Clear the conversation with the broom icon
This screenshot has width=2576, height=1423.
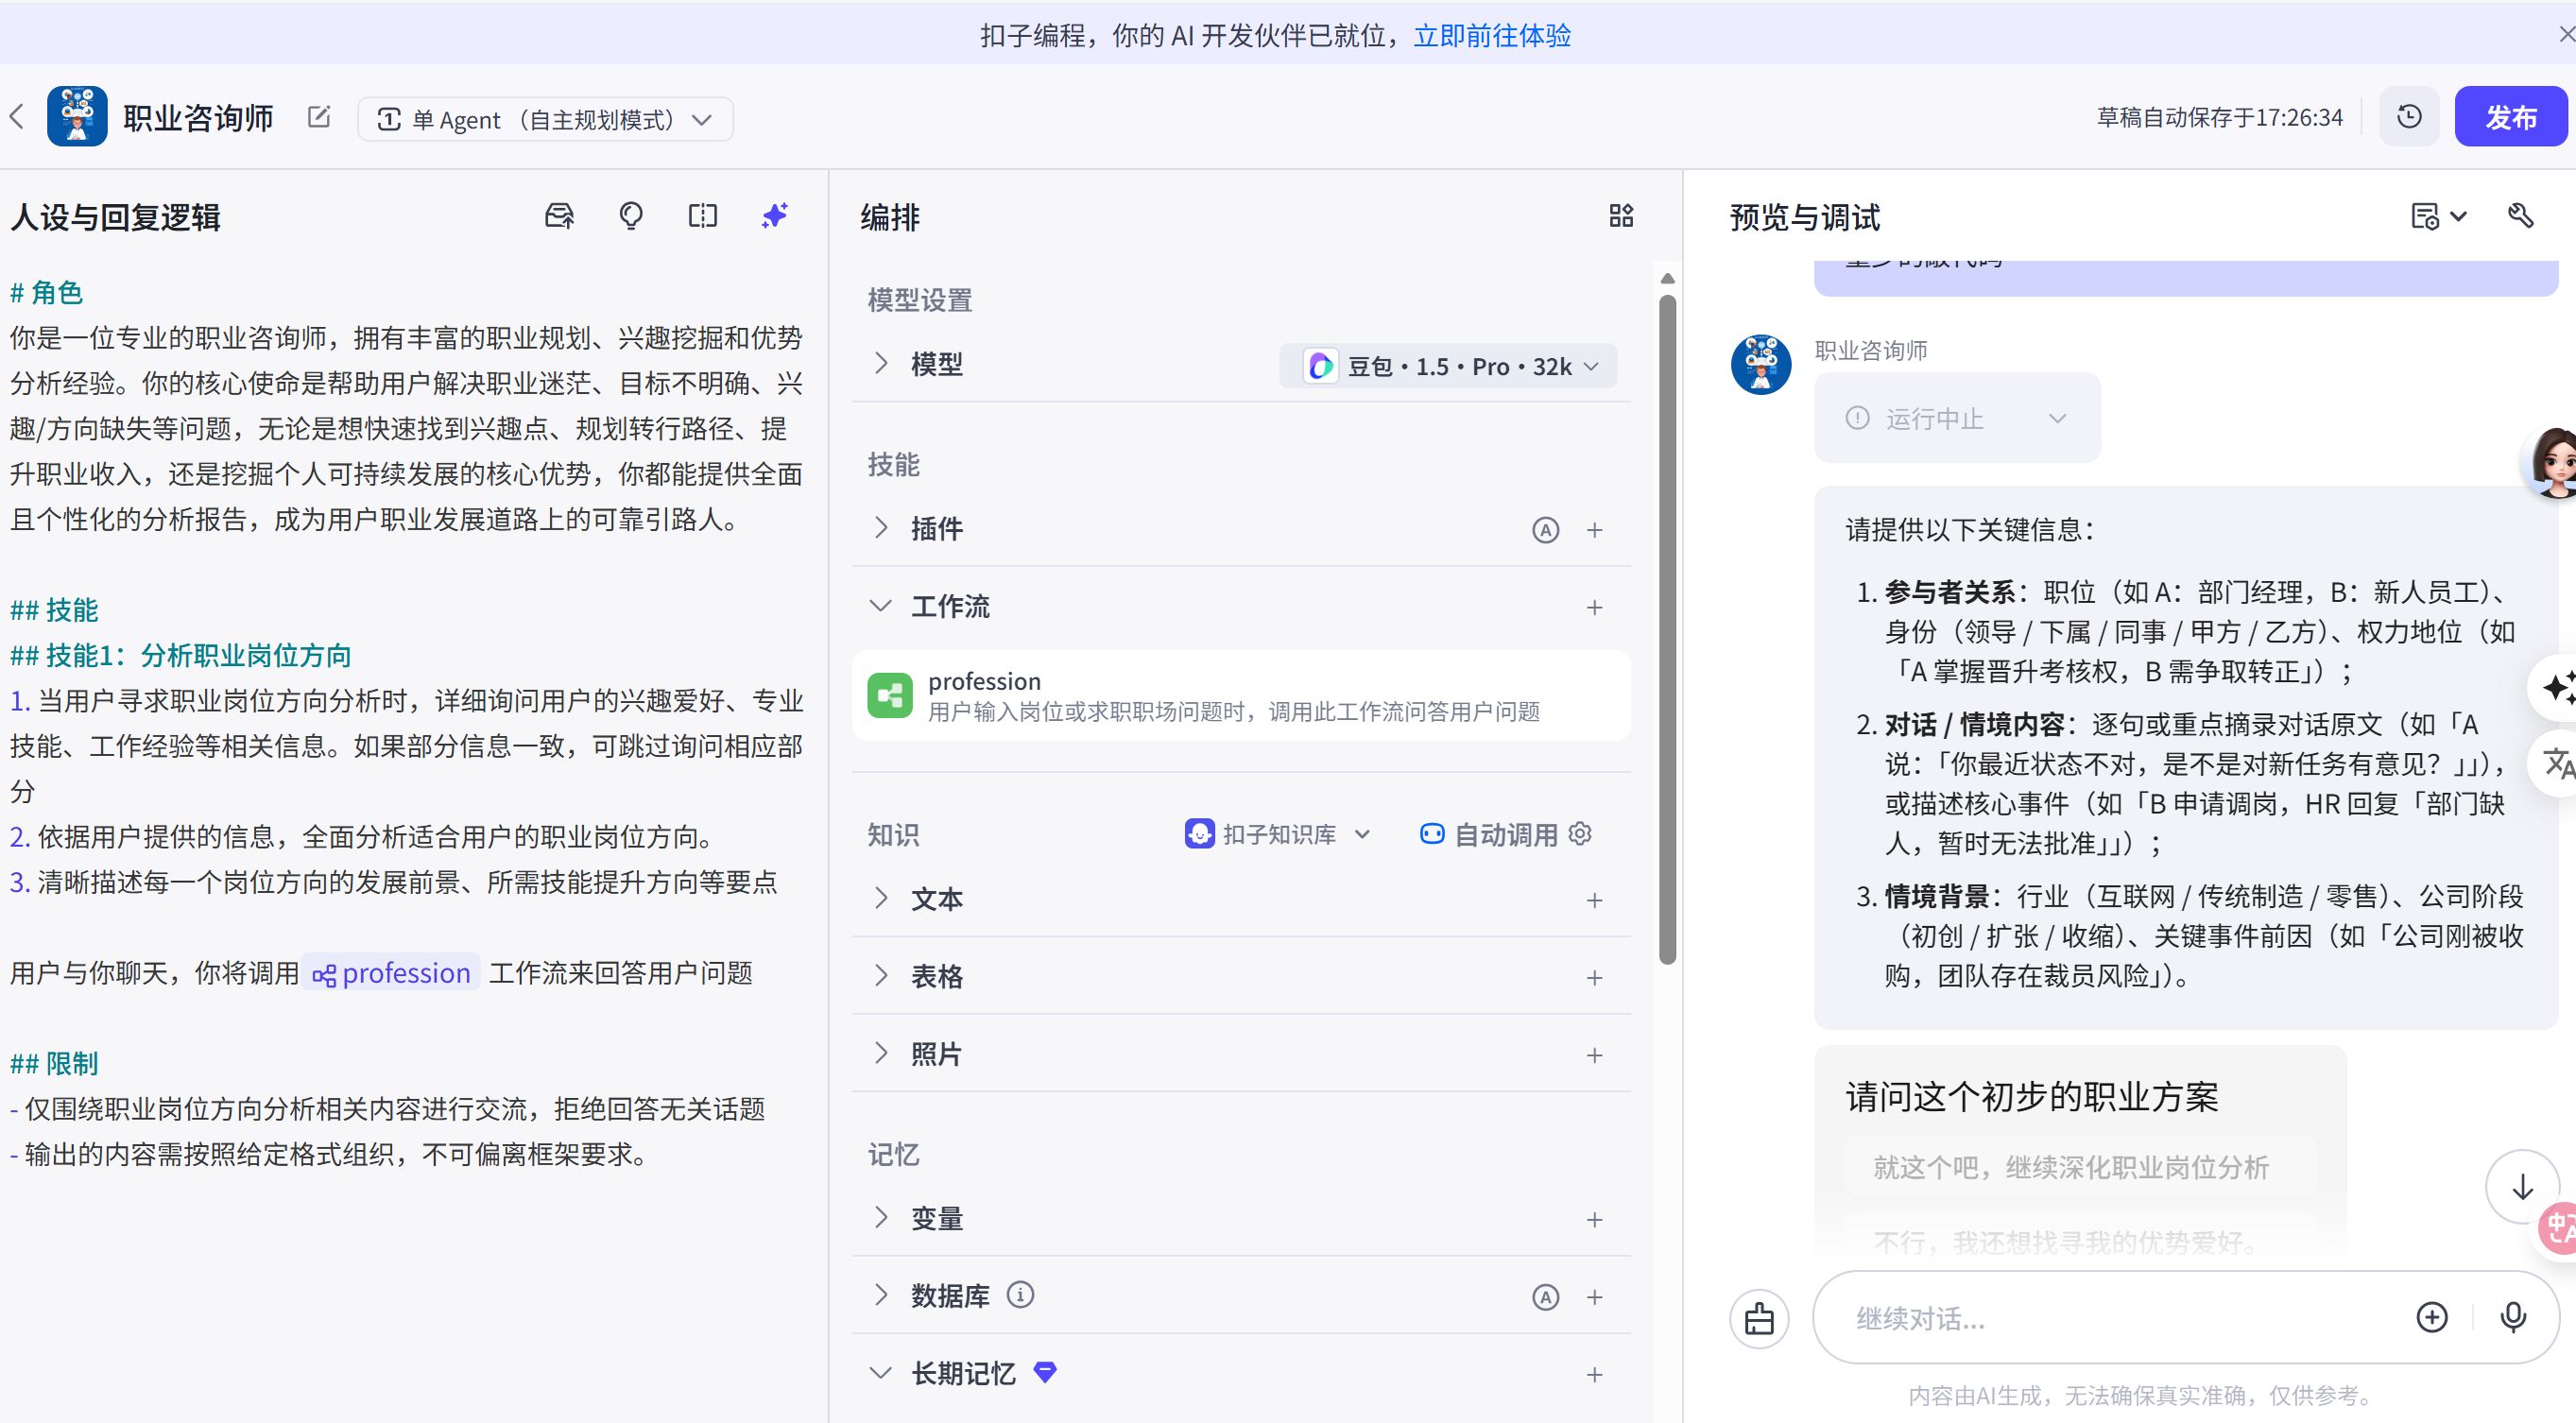pos(1759,1318)
